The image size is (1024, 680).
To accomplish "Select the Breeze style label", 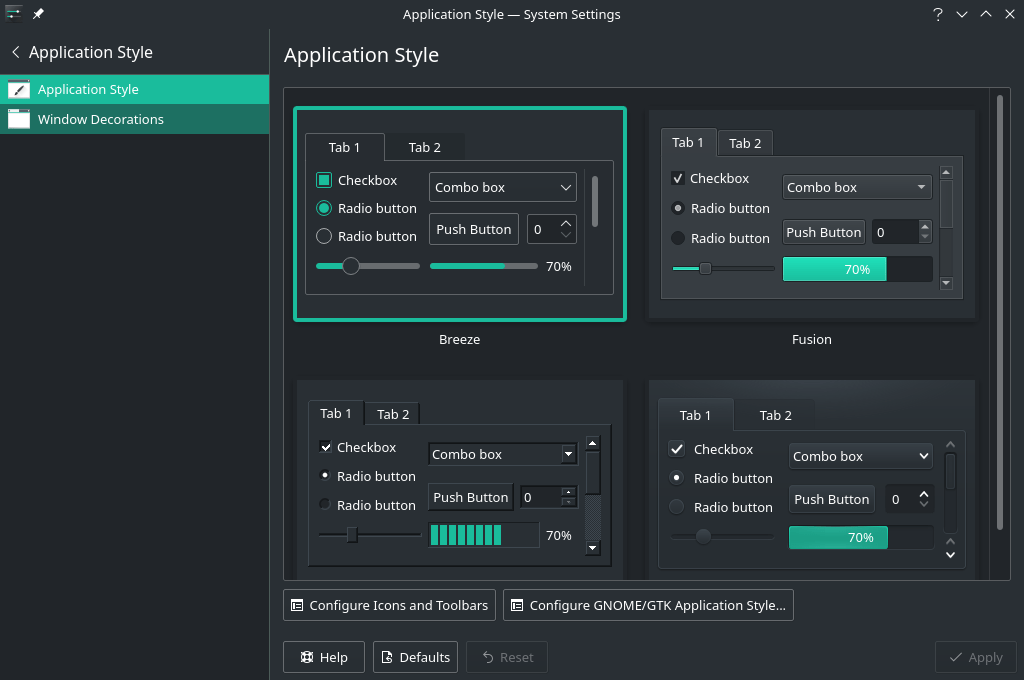I will tap(460, 340).
